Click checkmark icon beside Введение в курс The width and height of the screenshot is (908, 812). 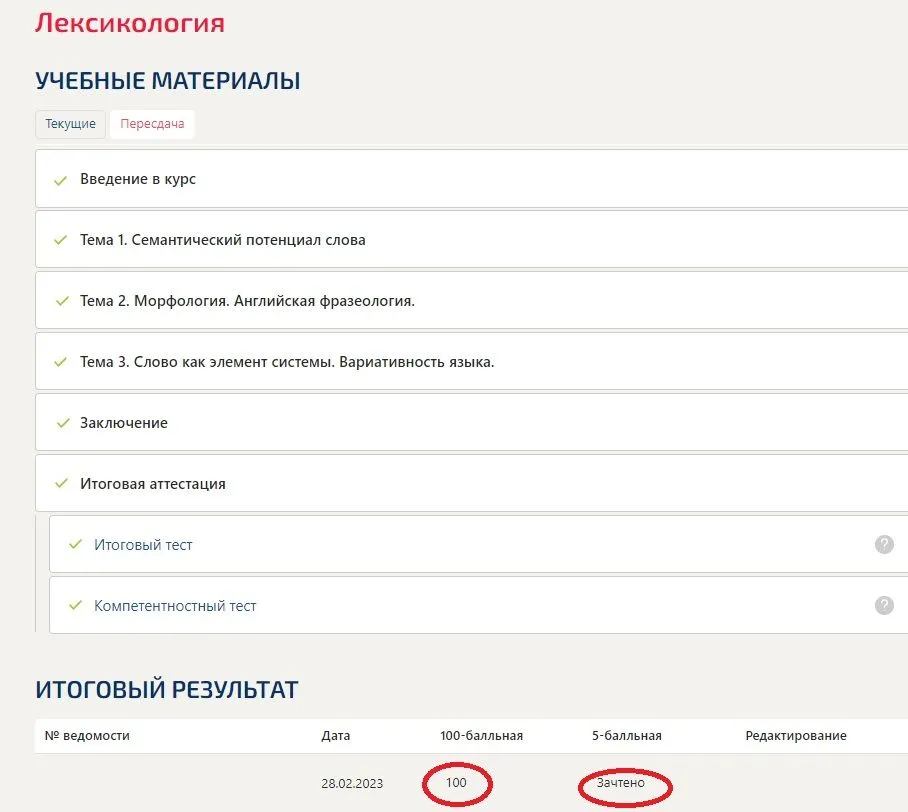click(60, 180)
